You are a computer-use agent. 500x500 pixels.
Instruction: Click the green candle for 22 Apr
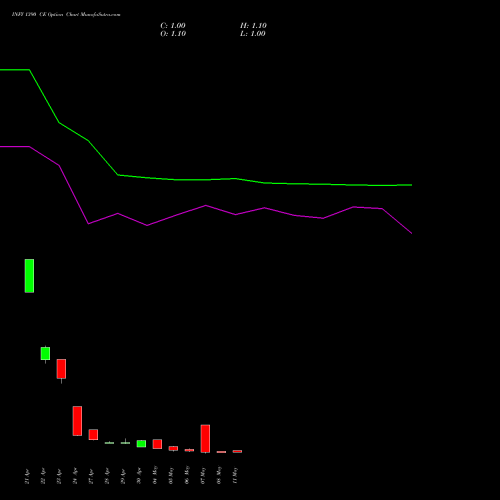pyautogui.click(x=45, y=354)
